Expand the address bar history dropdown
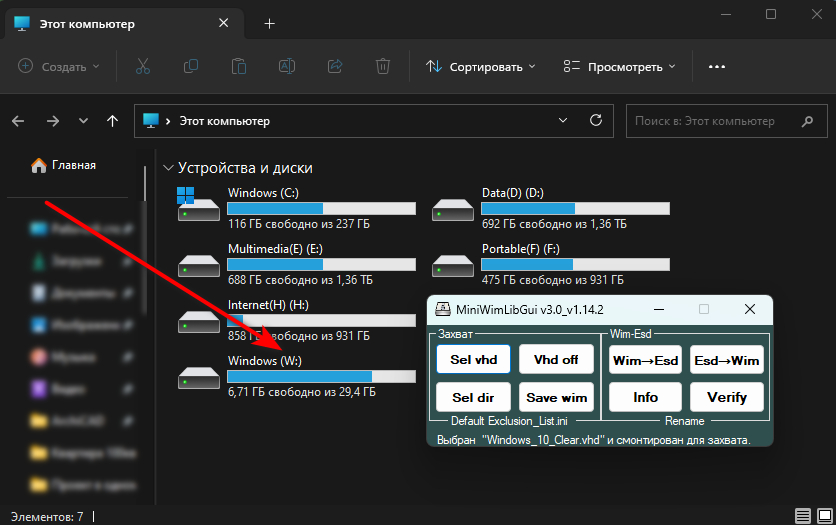The height and width of the screenshot is (525, 836). coord(562,120)
